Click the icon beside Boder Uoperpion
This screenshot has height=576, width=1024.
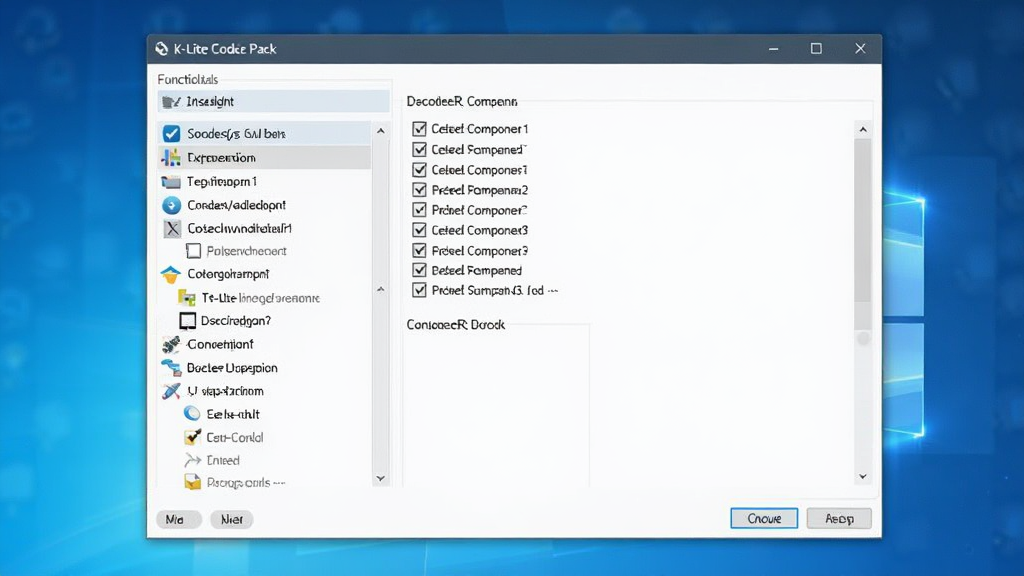[x=171, y=368]
